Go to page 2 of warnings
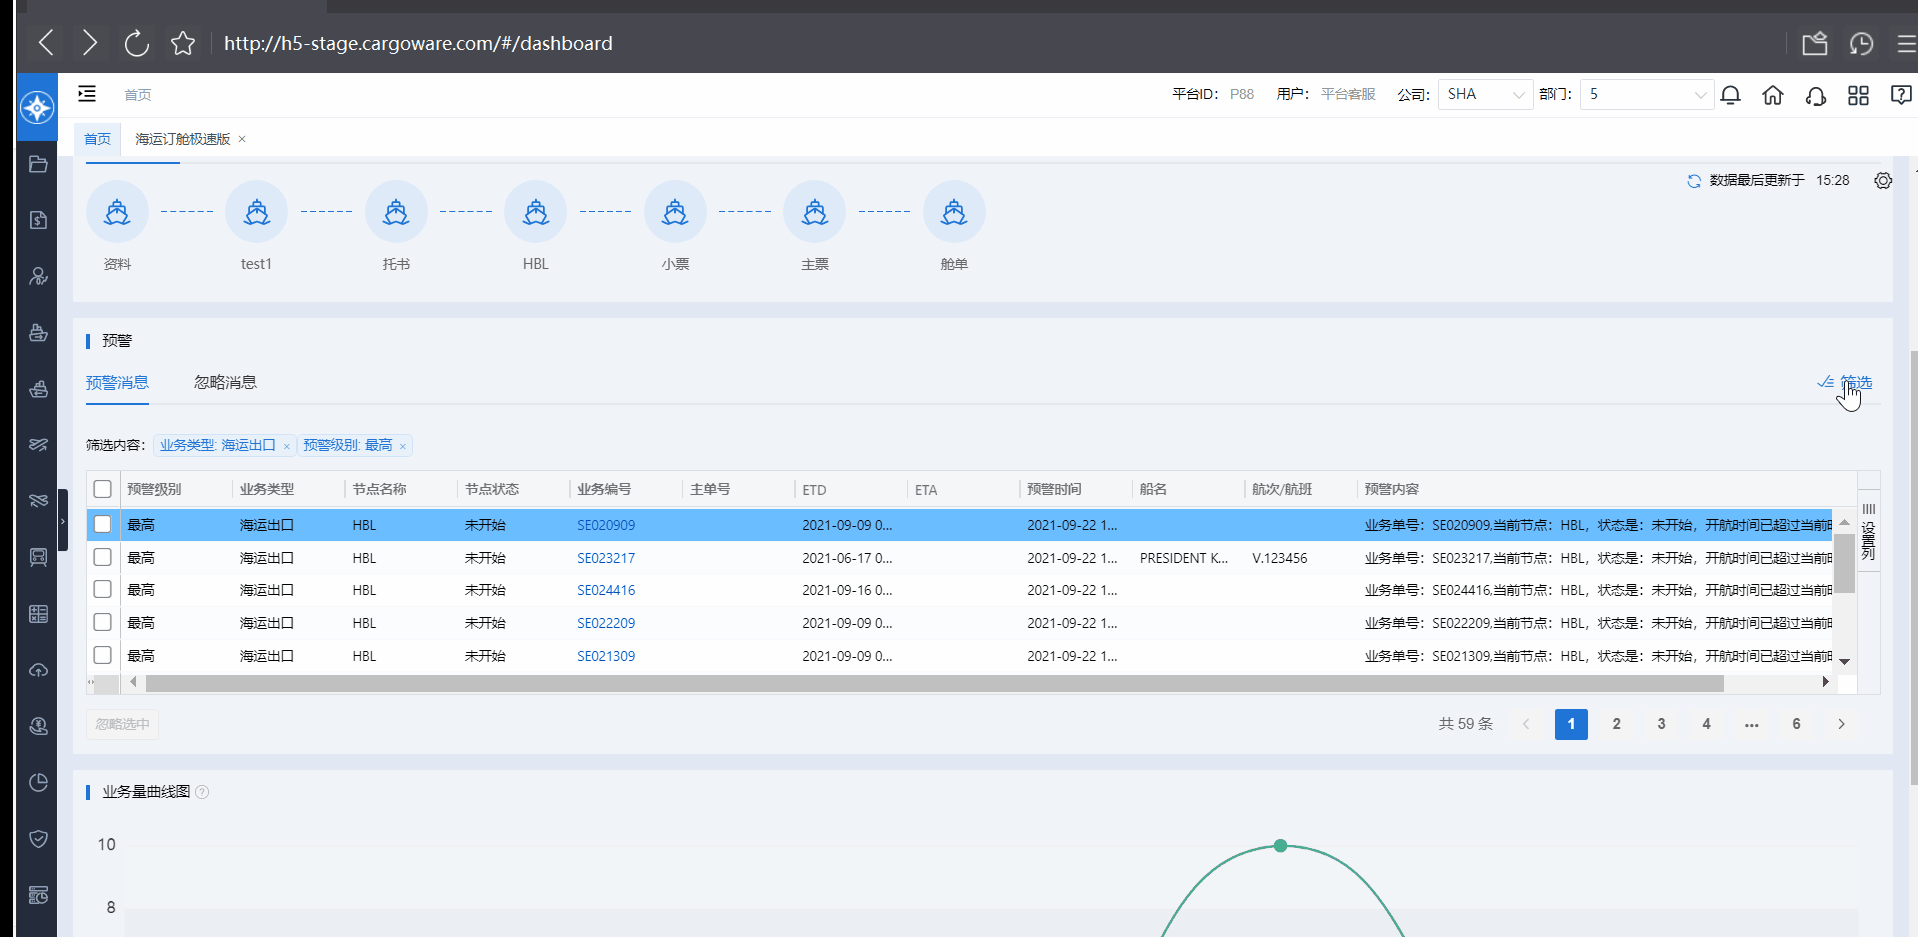The height and width of the screenshot is (937, 1918). (x=1616, y=724)
